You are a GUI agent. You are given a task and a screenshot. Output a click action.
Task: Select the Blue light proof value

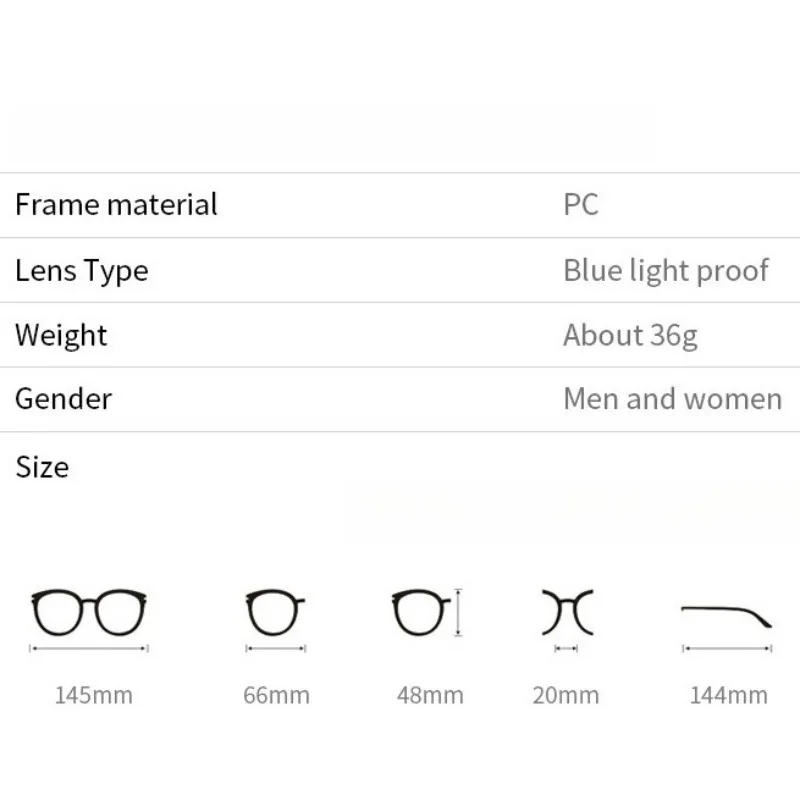click(x=666, y=270)
